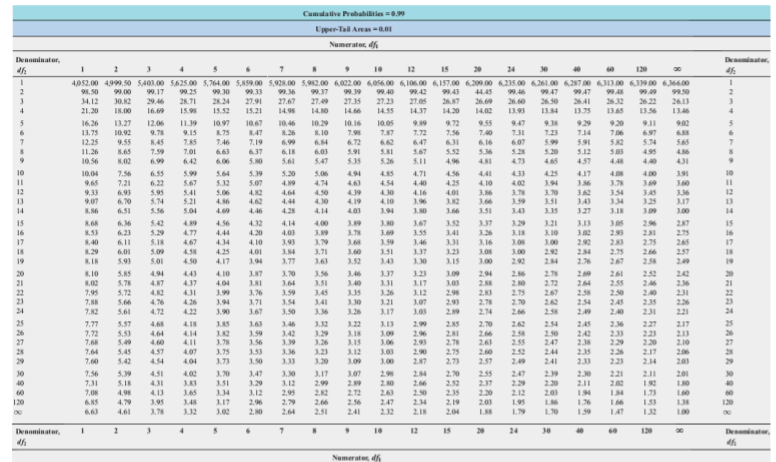Screen dimensions: 776x462
Task: Select the table value '5,928.00'
Action: pyautogui.click(x=282, y=83)
